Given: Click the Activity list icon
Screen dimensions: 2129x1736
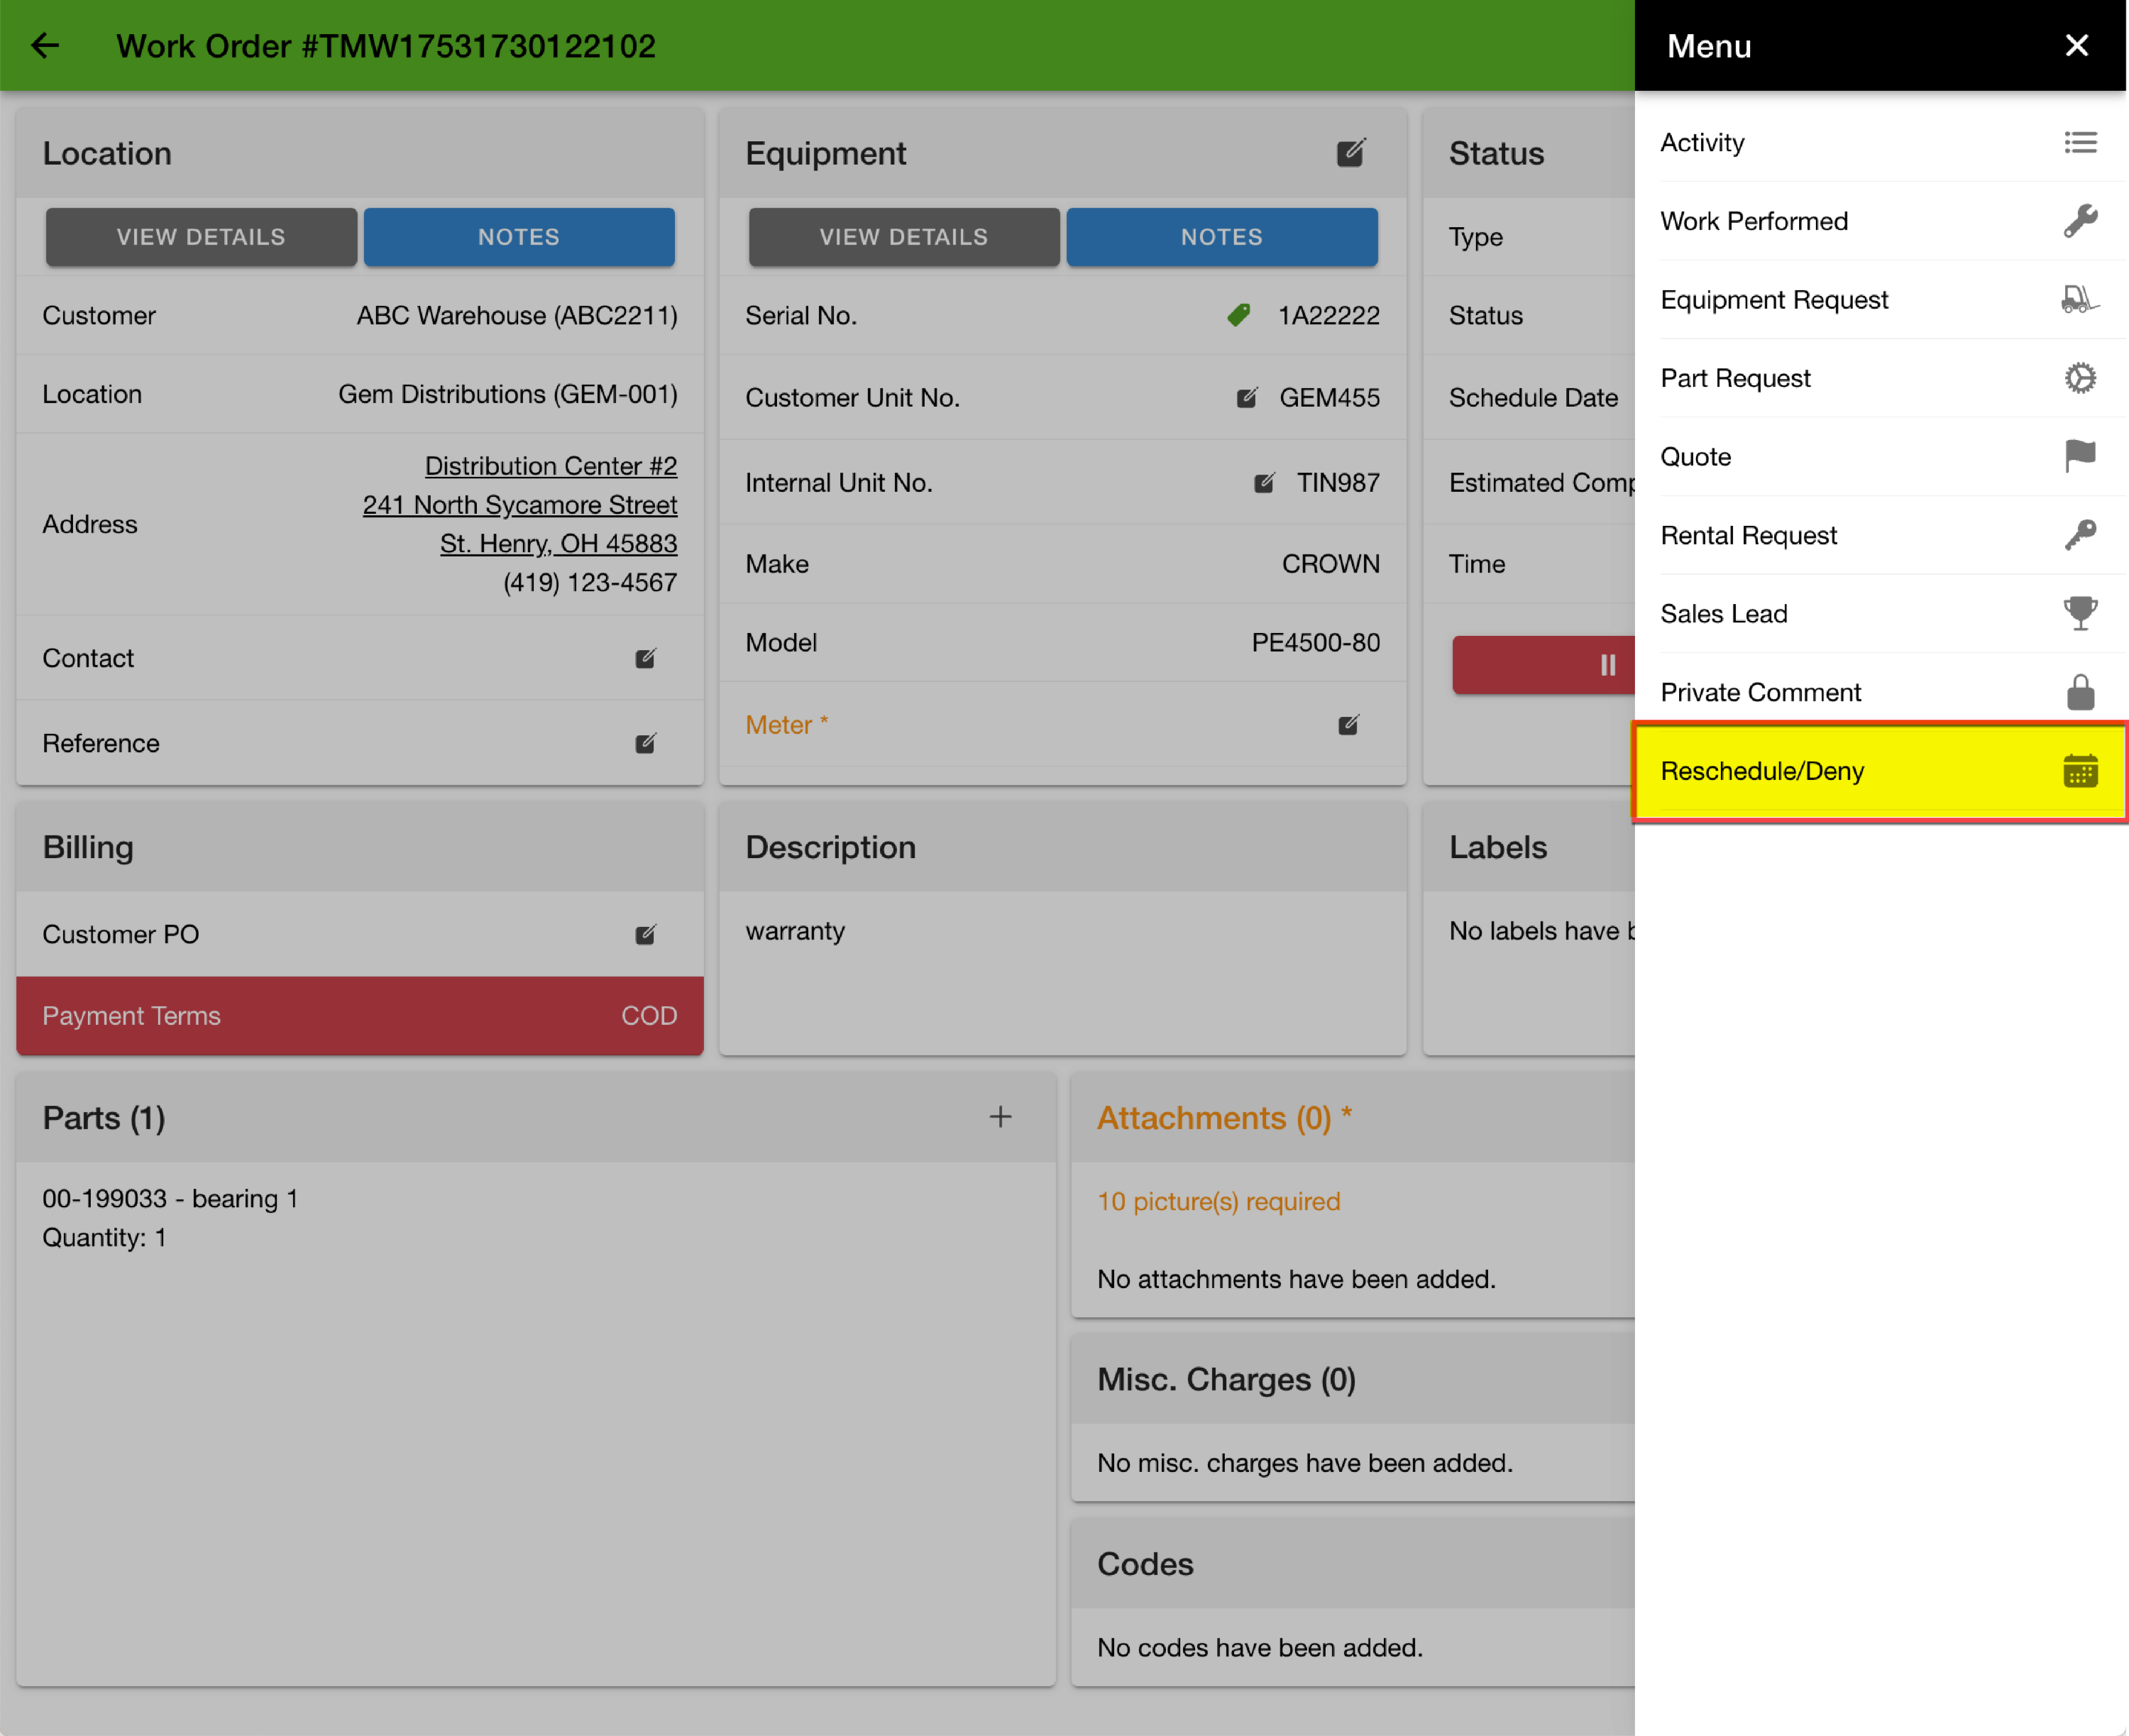Looking at the screenshot, I should click(x=2080, y=142).
